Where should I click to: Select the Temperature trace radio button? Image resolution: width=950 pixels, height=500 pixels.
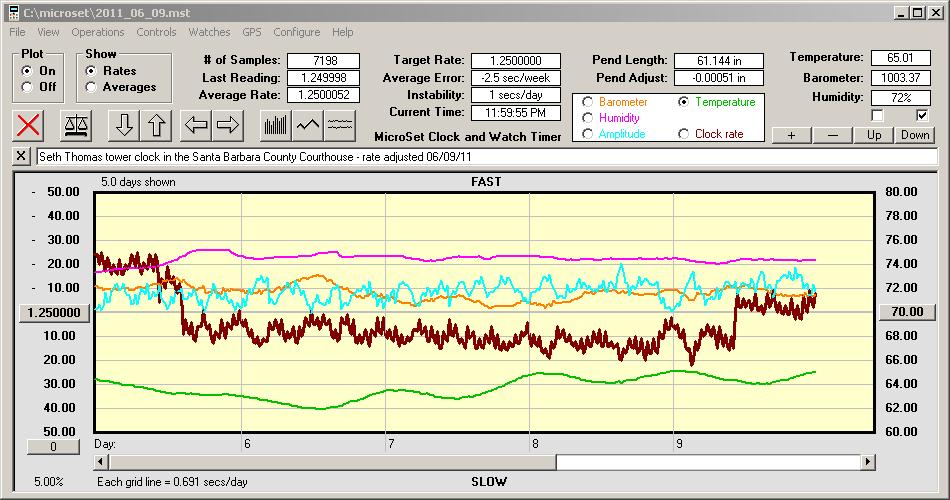point(683,102)
